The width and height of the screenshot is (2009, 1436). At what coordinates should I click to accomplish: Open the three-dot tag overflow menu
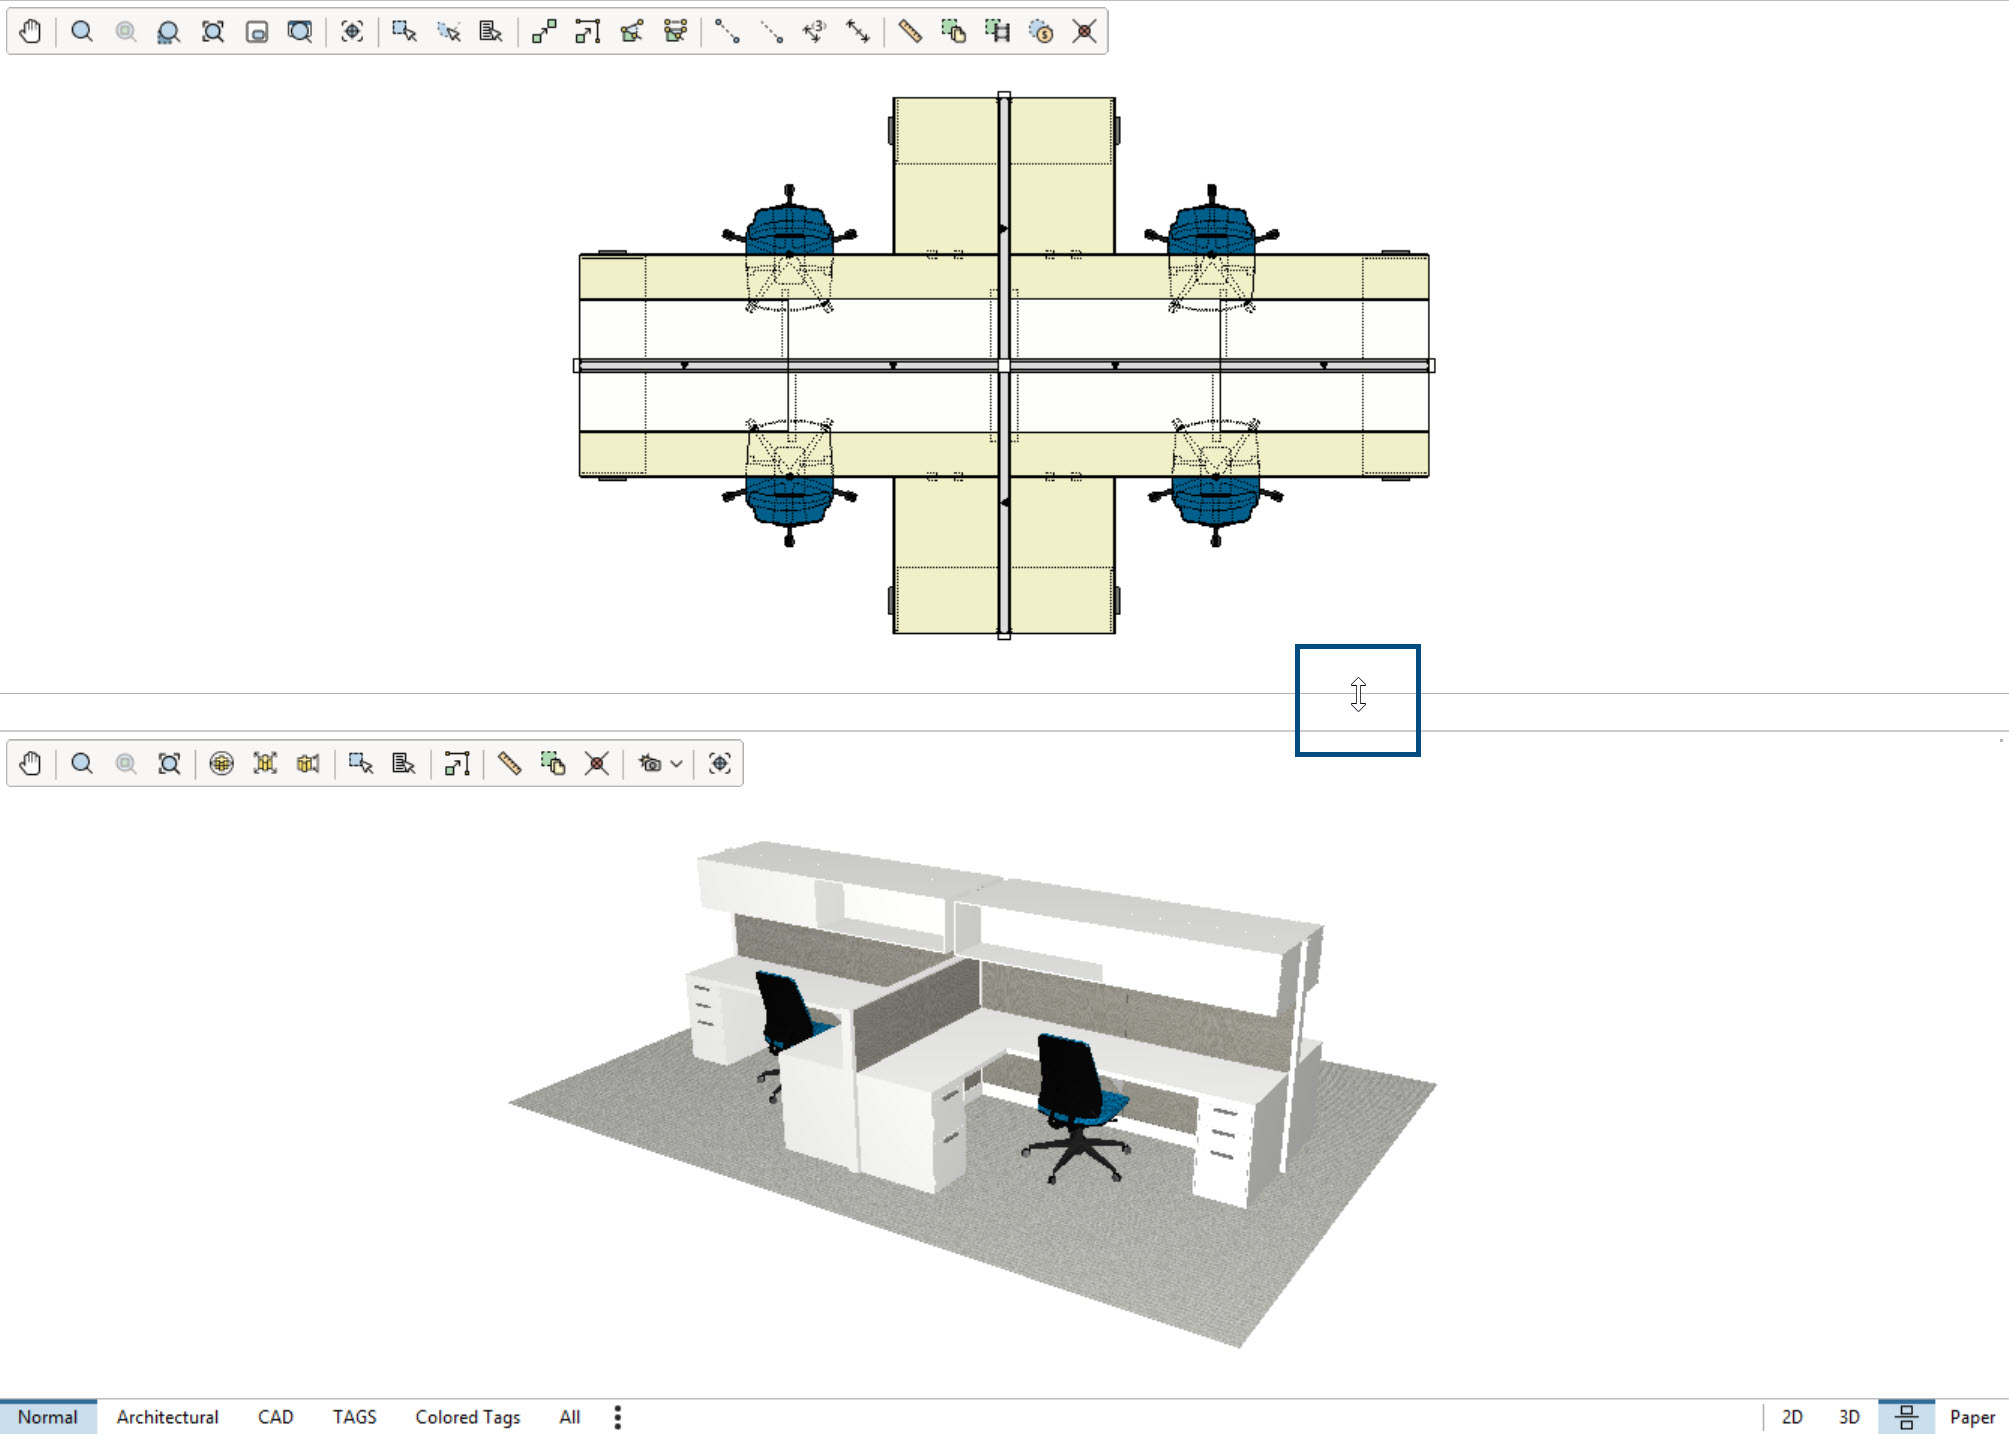point(617,1417)
